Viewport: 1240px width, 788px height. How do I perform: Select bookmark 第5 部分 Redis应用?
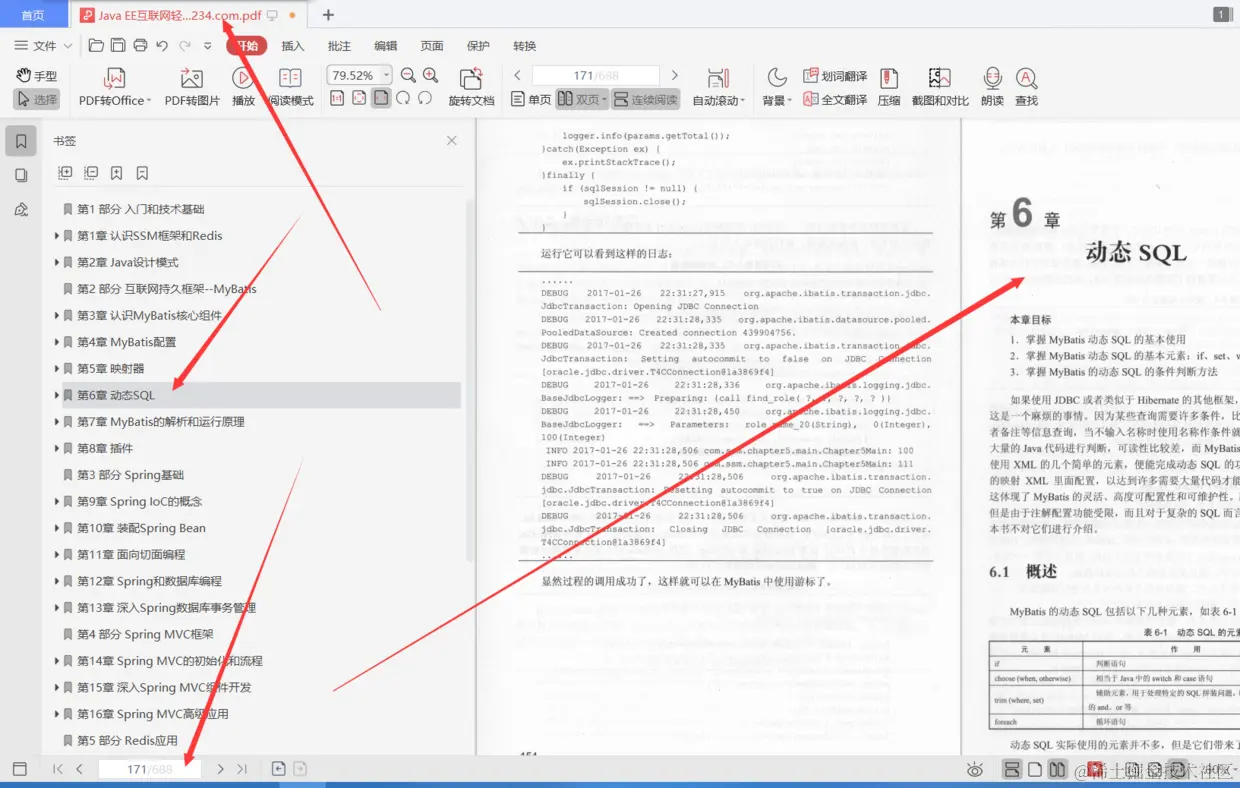(127, 740)
